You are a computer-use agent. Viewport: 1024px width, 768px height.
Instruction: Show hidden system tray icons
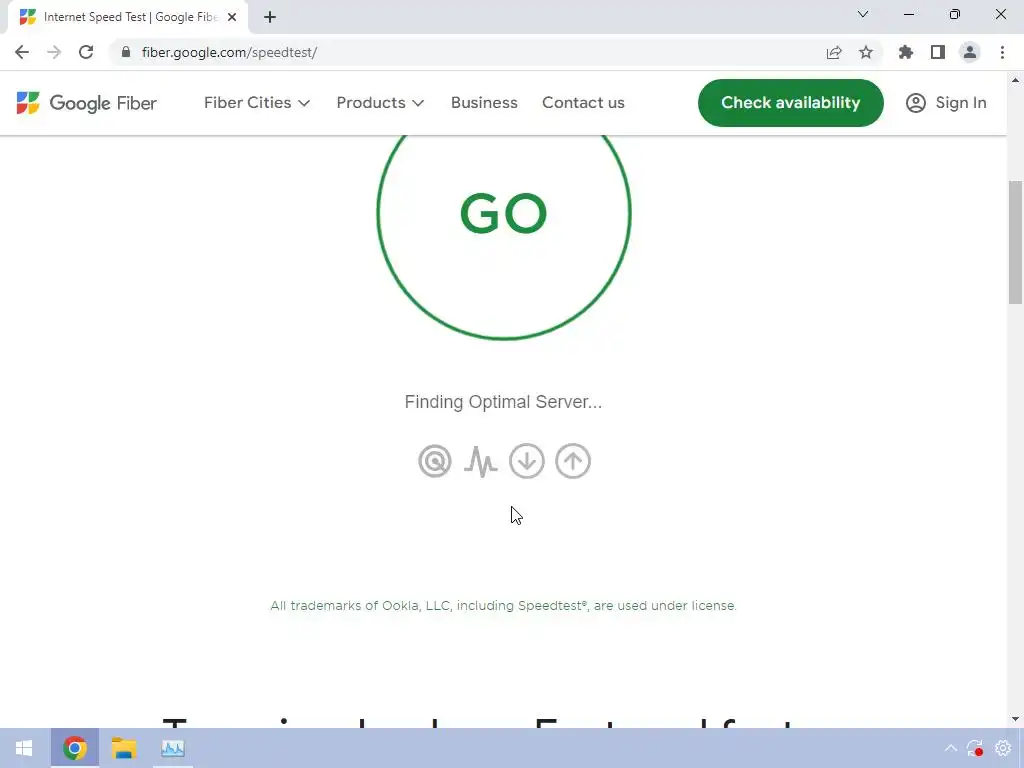coord(951,748)
